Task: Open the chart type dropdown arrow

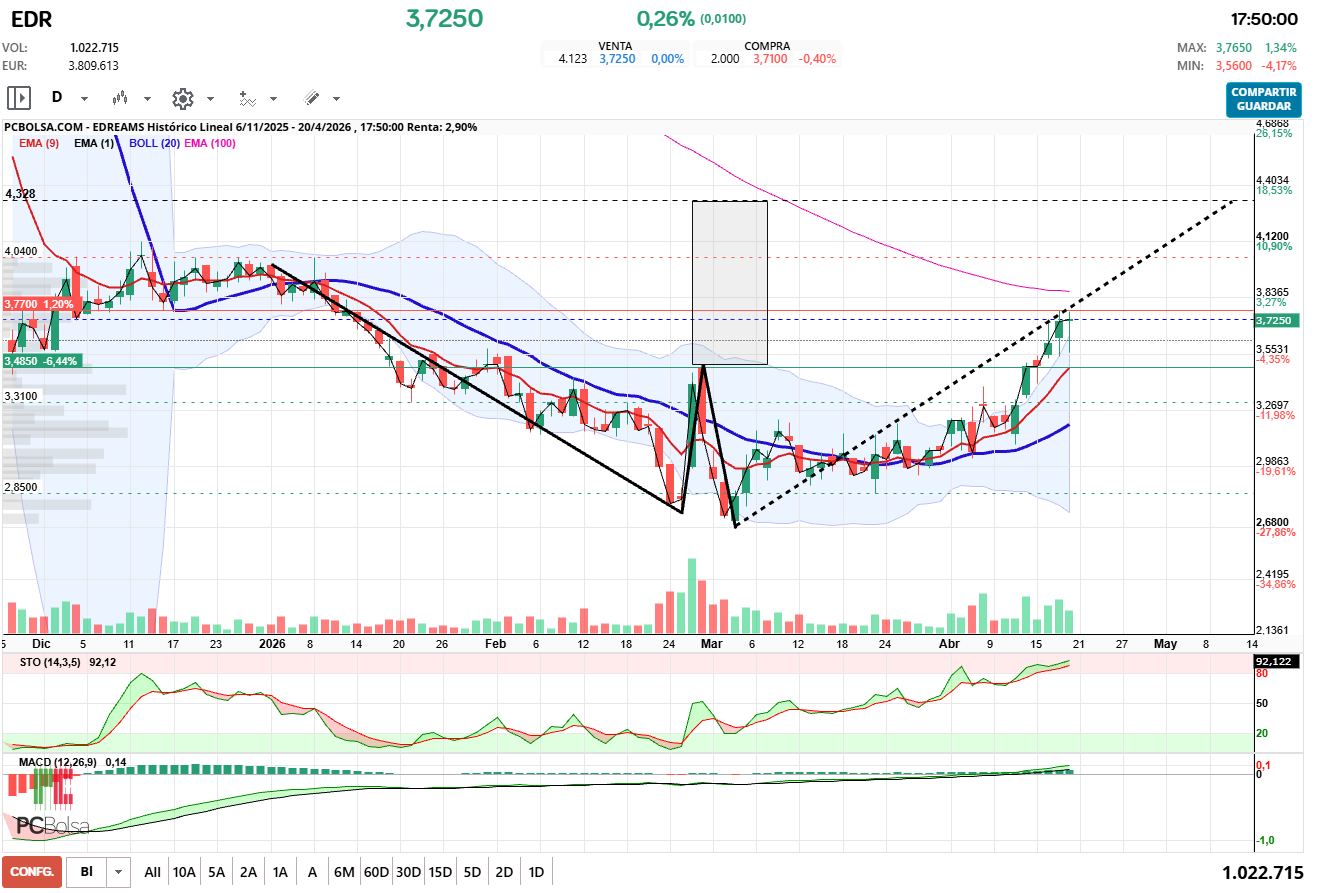Action: coord(147,99)
